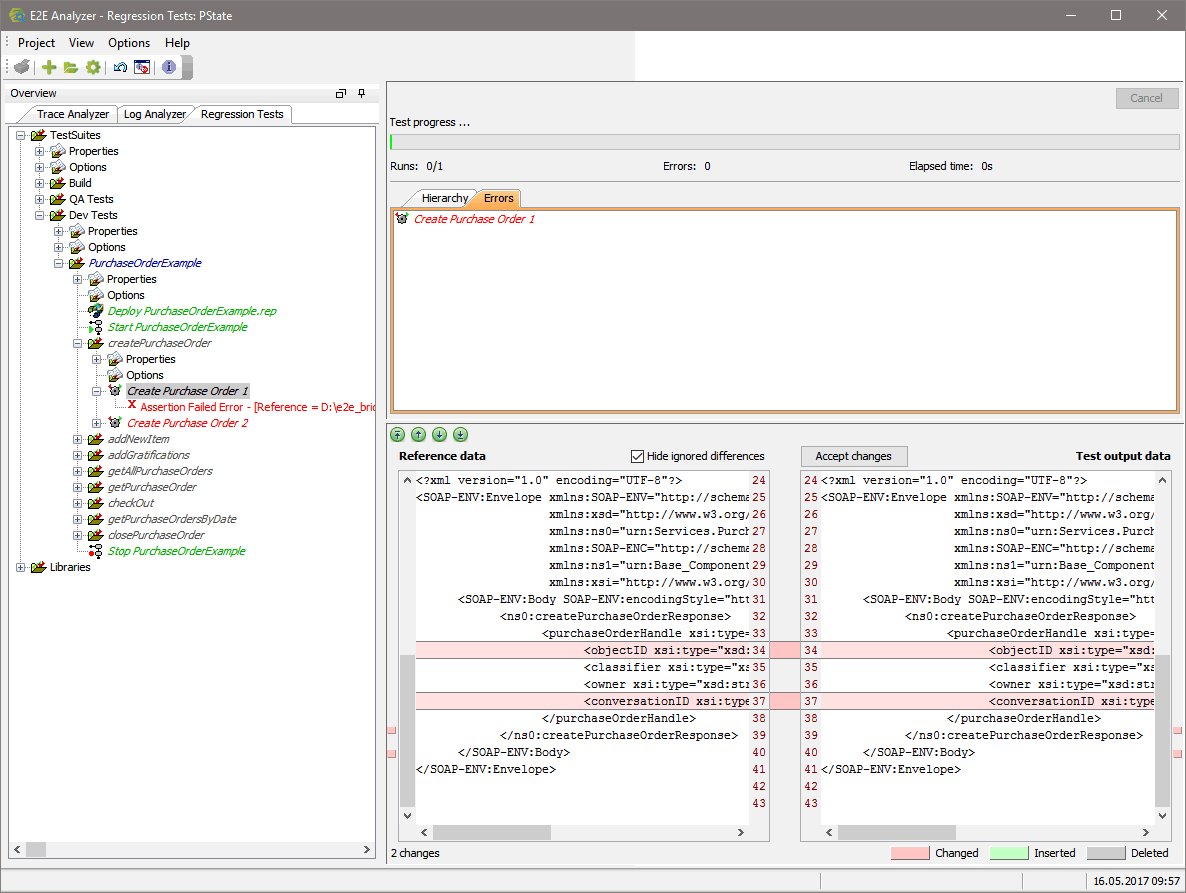1186x893 pixels.
Task: Jump to first difference with topmost green arrow
Action: (x=396, y=434)
